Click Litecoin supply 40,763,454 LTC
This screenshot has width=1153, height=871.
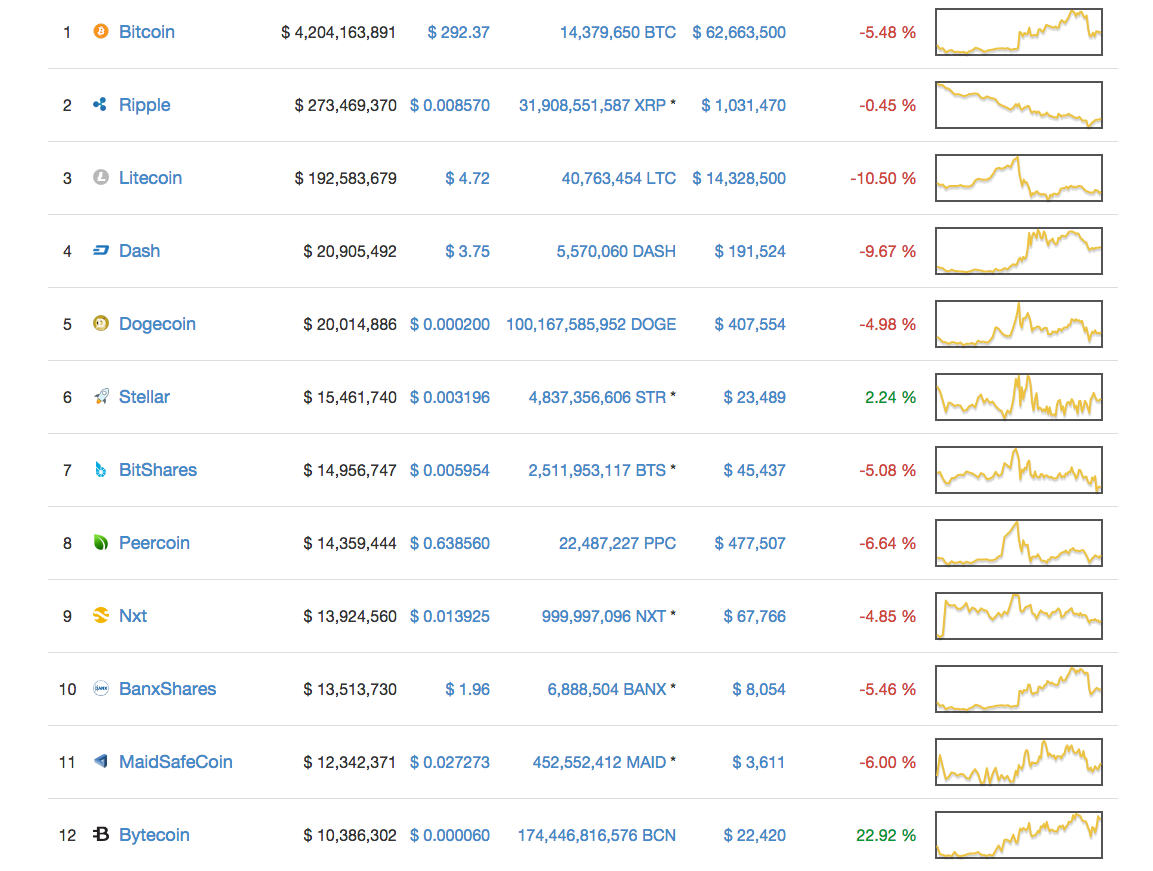618,178
